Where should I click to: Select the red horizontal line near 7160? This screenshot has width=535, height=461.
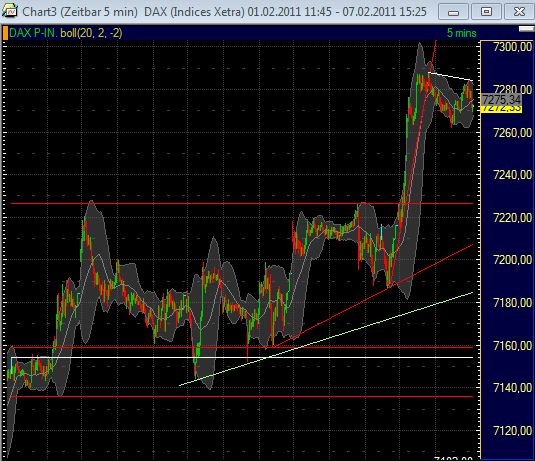(242, 347)
